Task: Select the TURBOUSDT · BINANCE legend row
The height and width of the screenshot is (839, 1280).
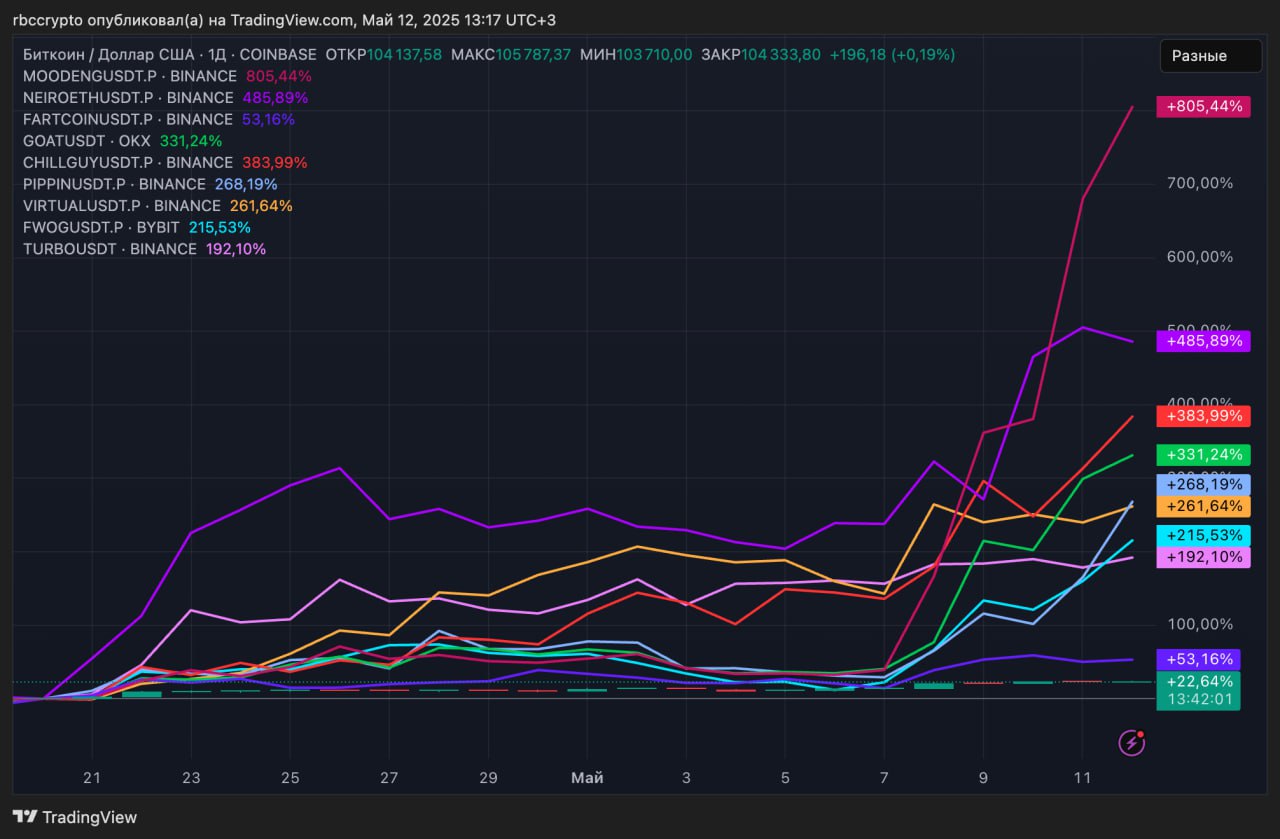Action: [144, 249]
